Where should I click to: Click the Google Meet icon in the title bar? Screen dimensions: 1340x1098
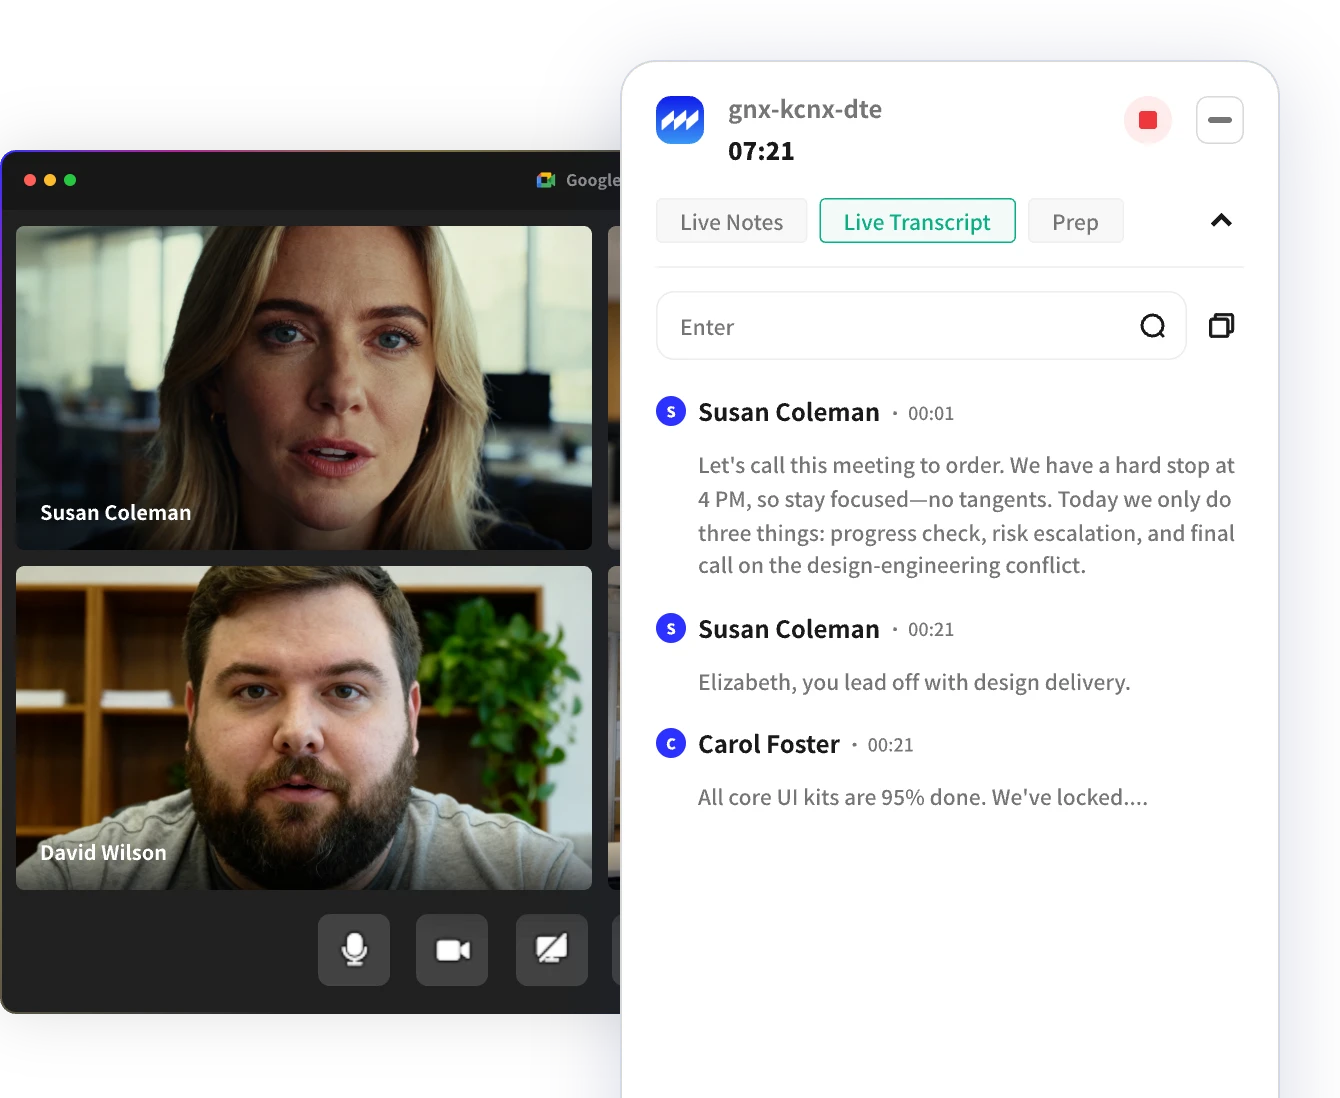point(547,180)
